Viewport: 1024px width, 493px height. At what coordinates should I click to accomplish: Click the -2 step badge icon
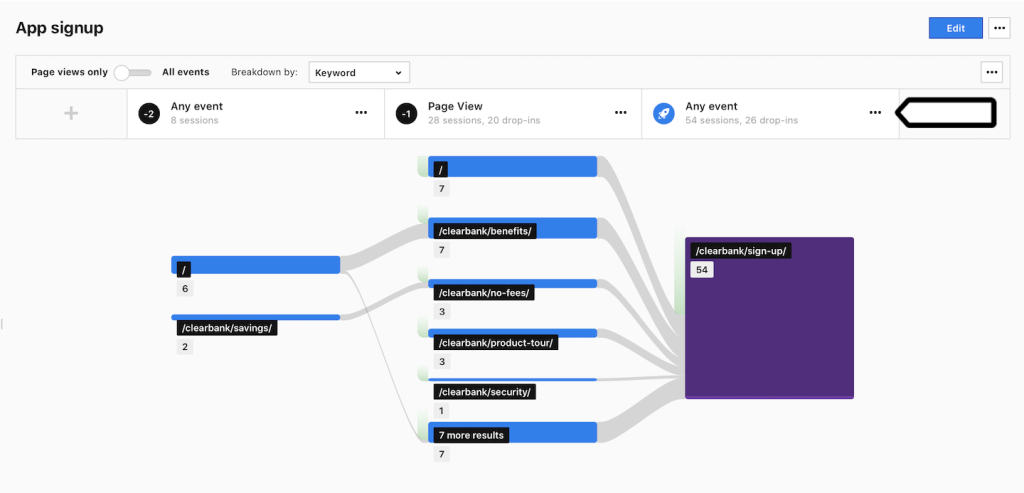coord(149,114)
